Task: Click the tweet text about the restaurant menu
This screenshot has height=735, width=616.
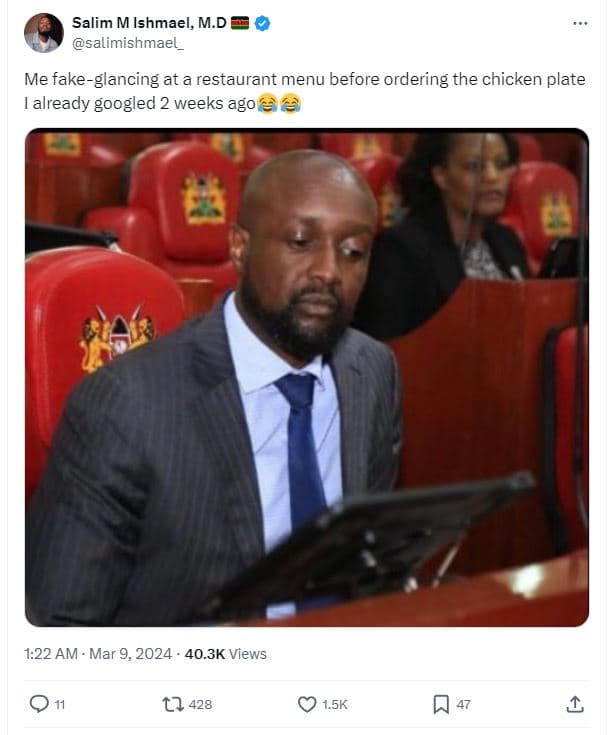Action: click(305, 91)
